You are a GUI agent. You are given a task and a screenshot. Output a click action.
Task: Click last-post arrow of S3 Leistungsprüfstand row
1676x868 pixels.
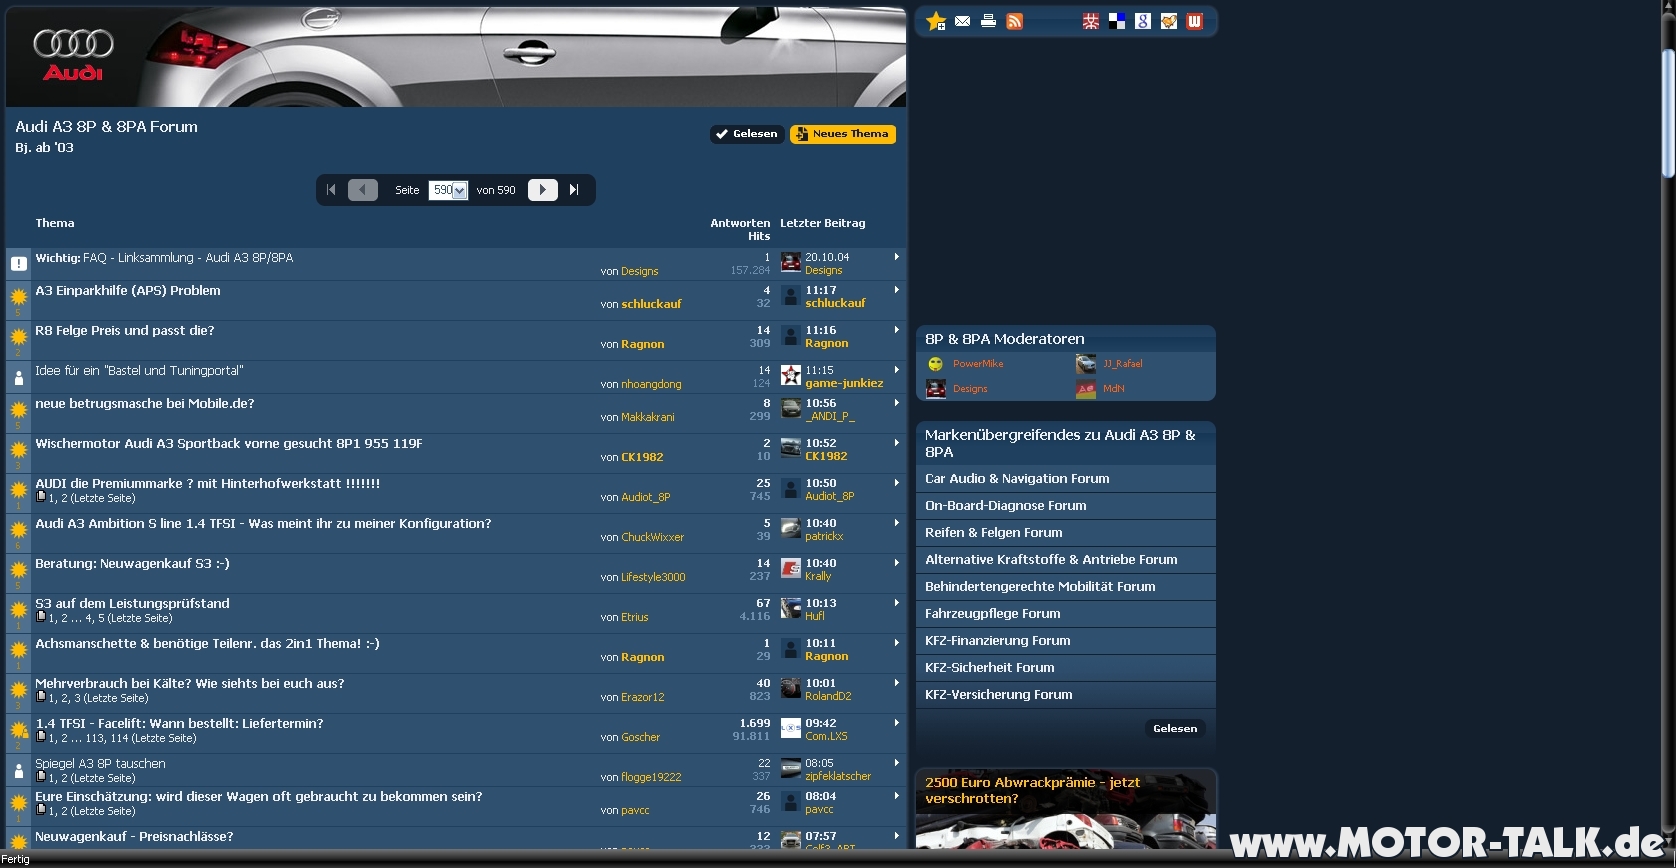coord(896,603)
